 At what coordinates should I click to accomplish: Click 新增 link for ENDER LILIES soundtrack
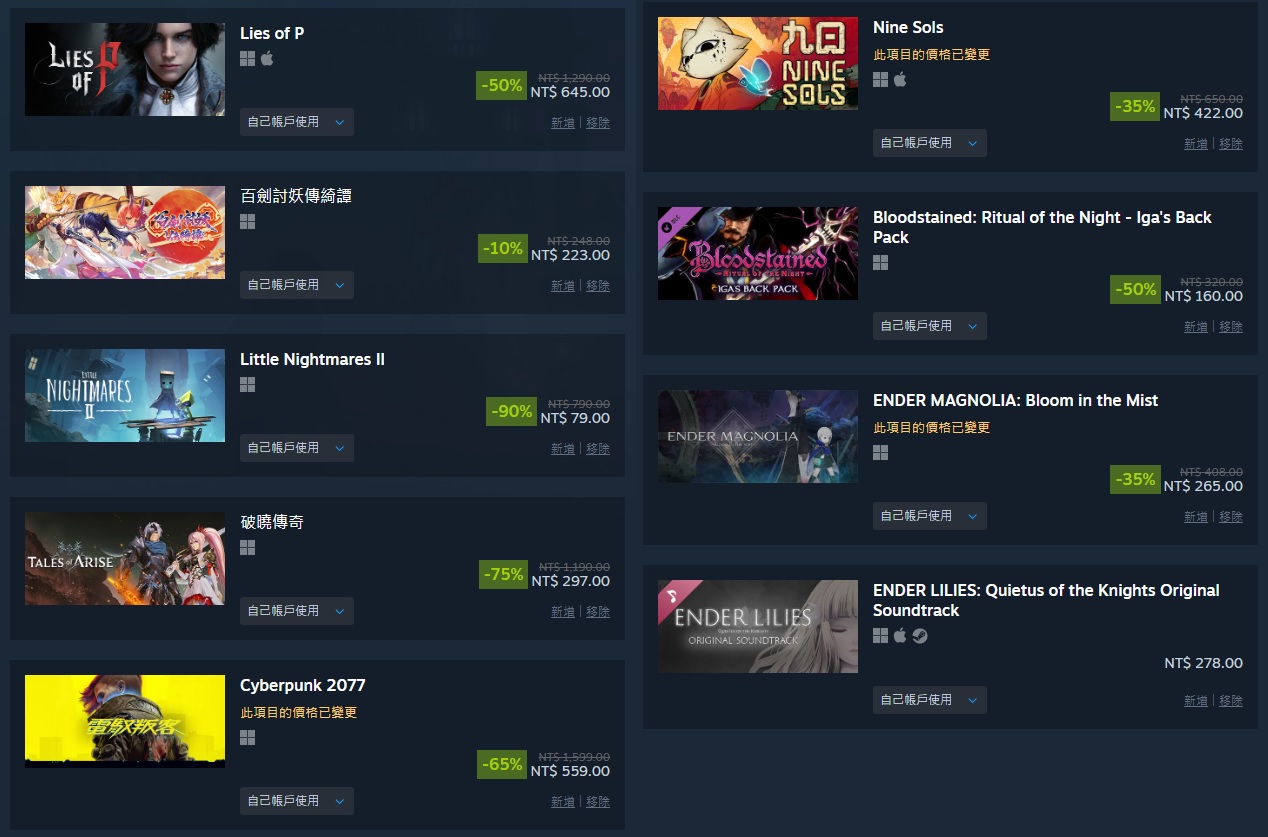pos(1196,701)
